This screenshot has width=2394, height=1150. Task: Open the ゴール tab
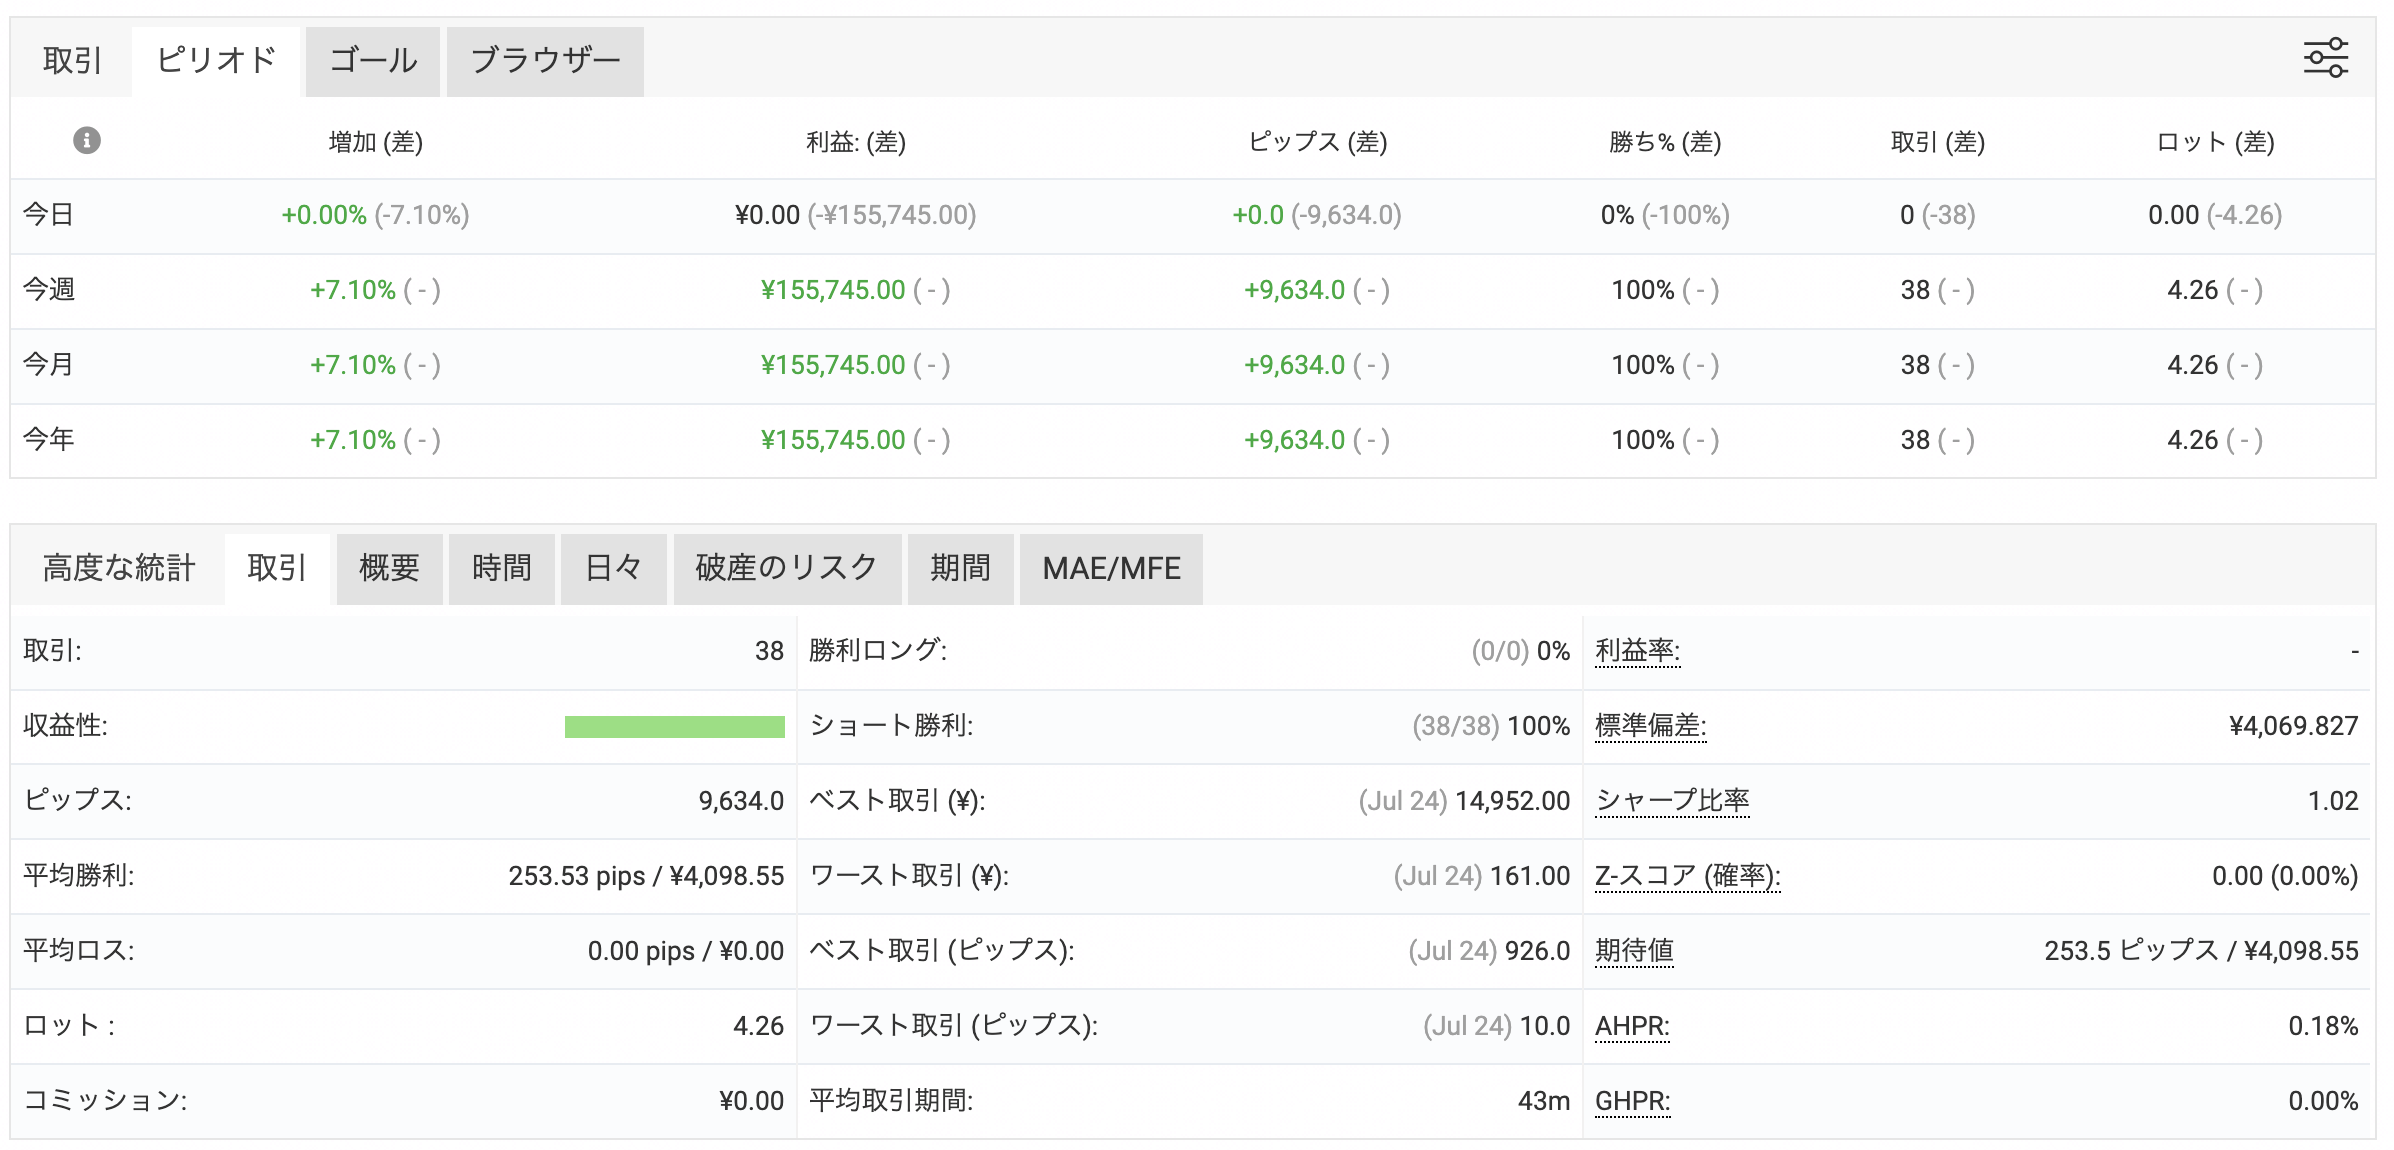(373, 61)
